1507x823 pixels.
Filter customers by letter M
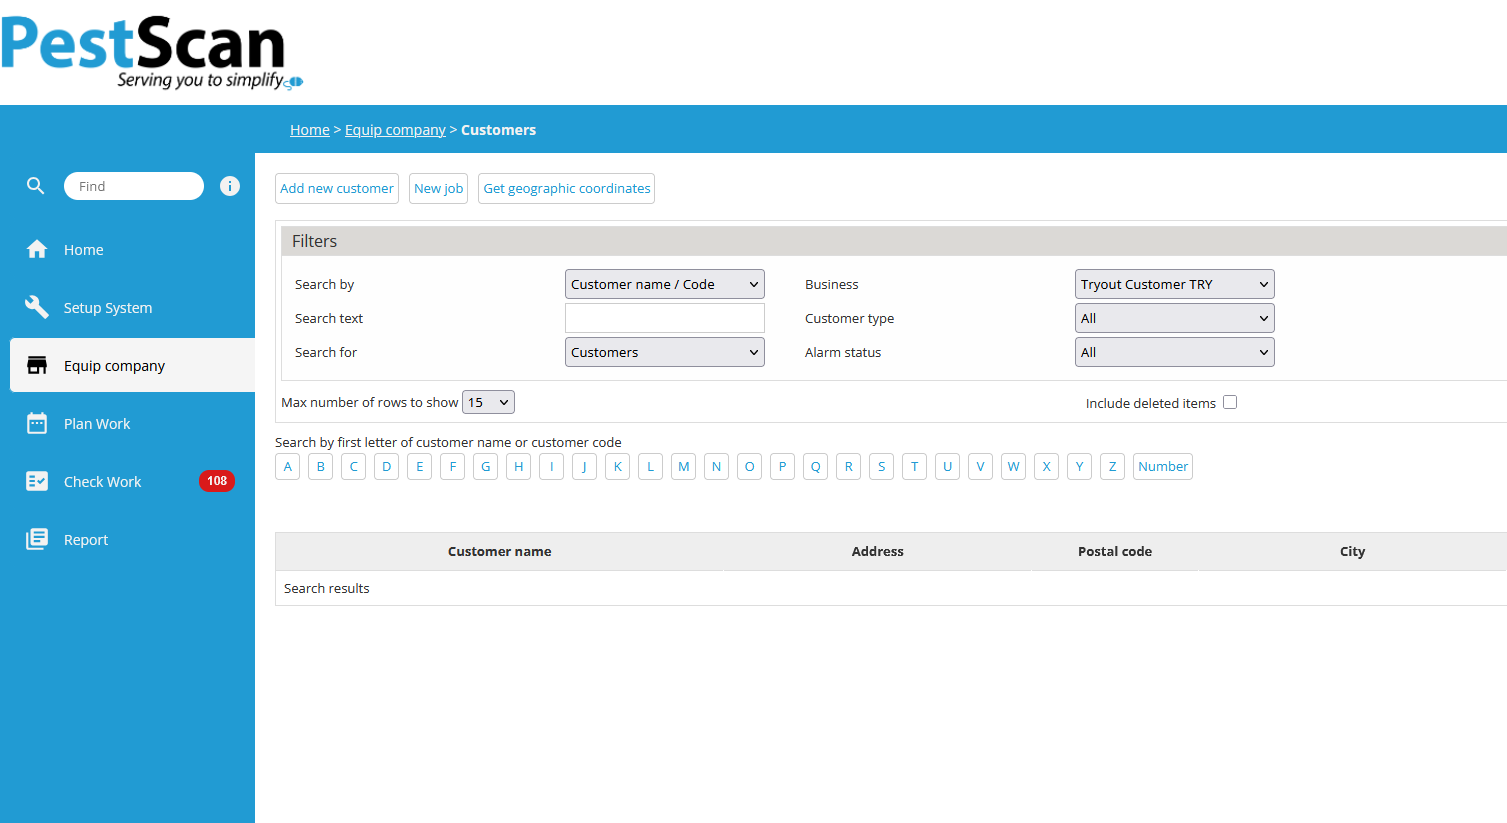pos(684,466)
